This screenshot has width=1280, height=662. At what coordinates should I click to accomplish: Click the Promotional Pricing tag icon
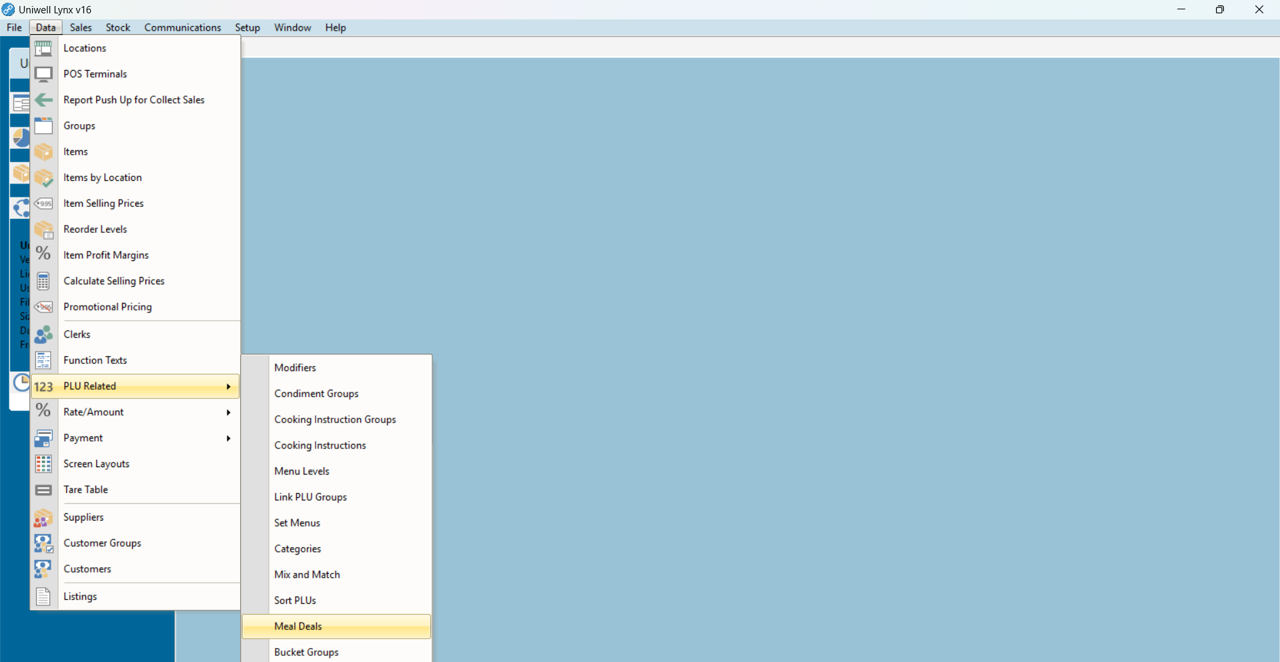[x=43, y=307]
